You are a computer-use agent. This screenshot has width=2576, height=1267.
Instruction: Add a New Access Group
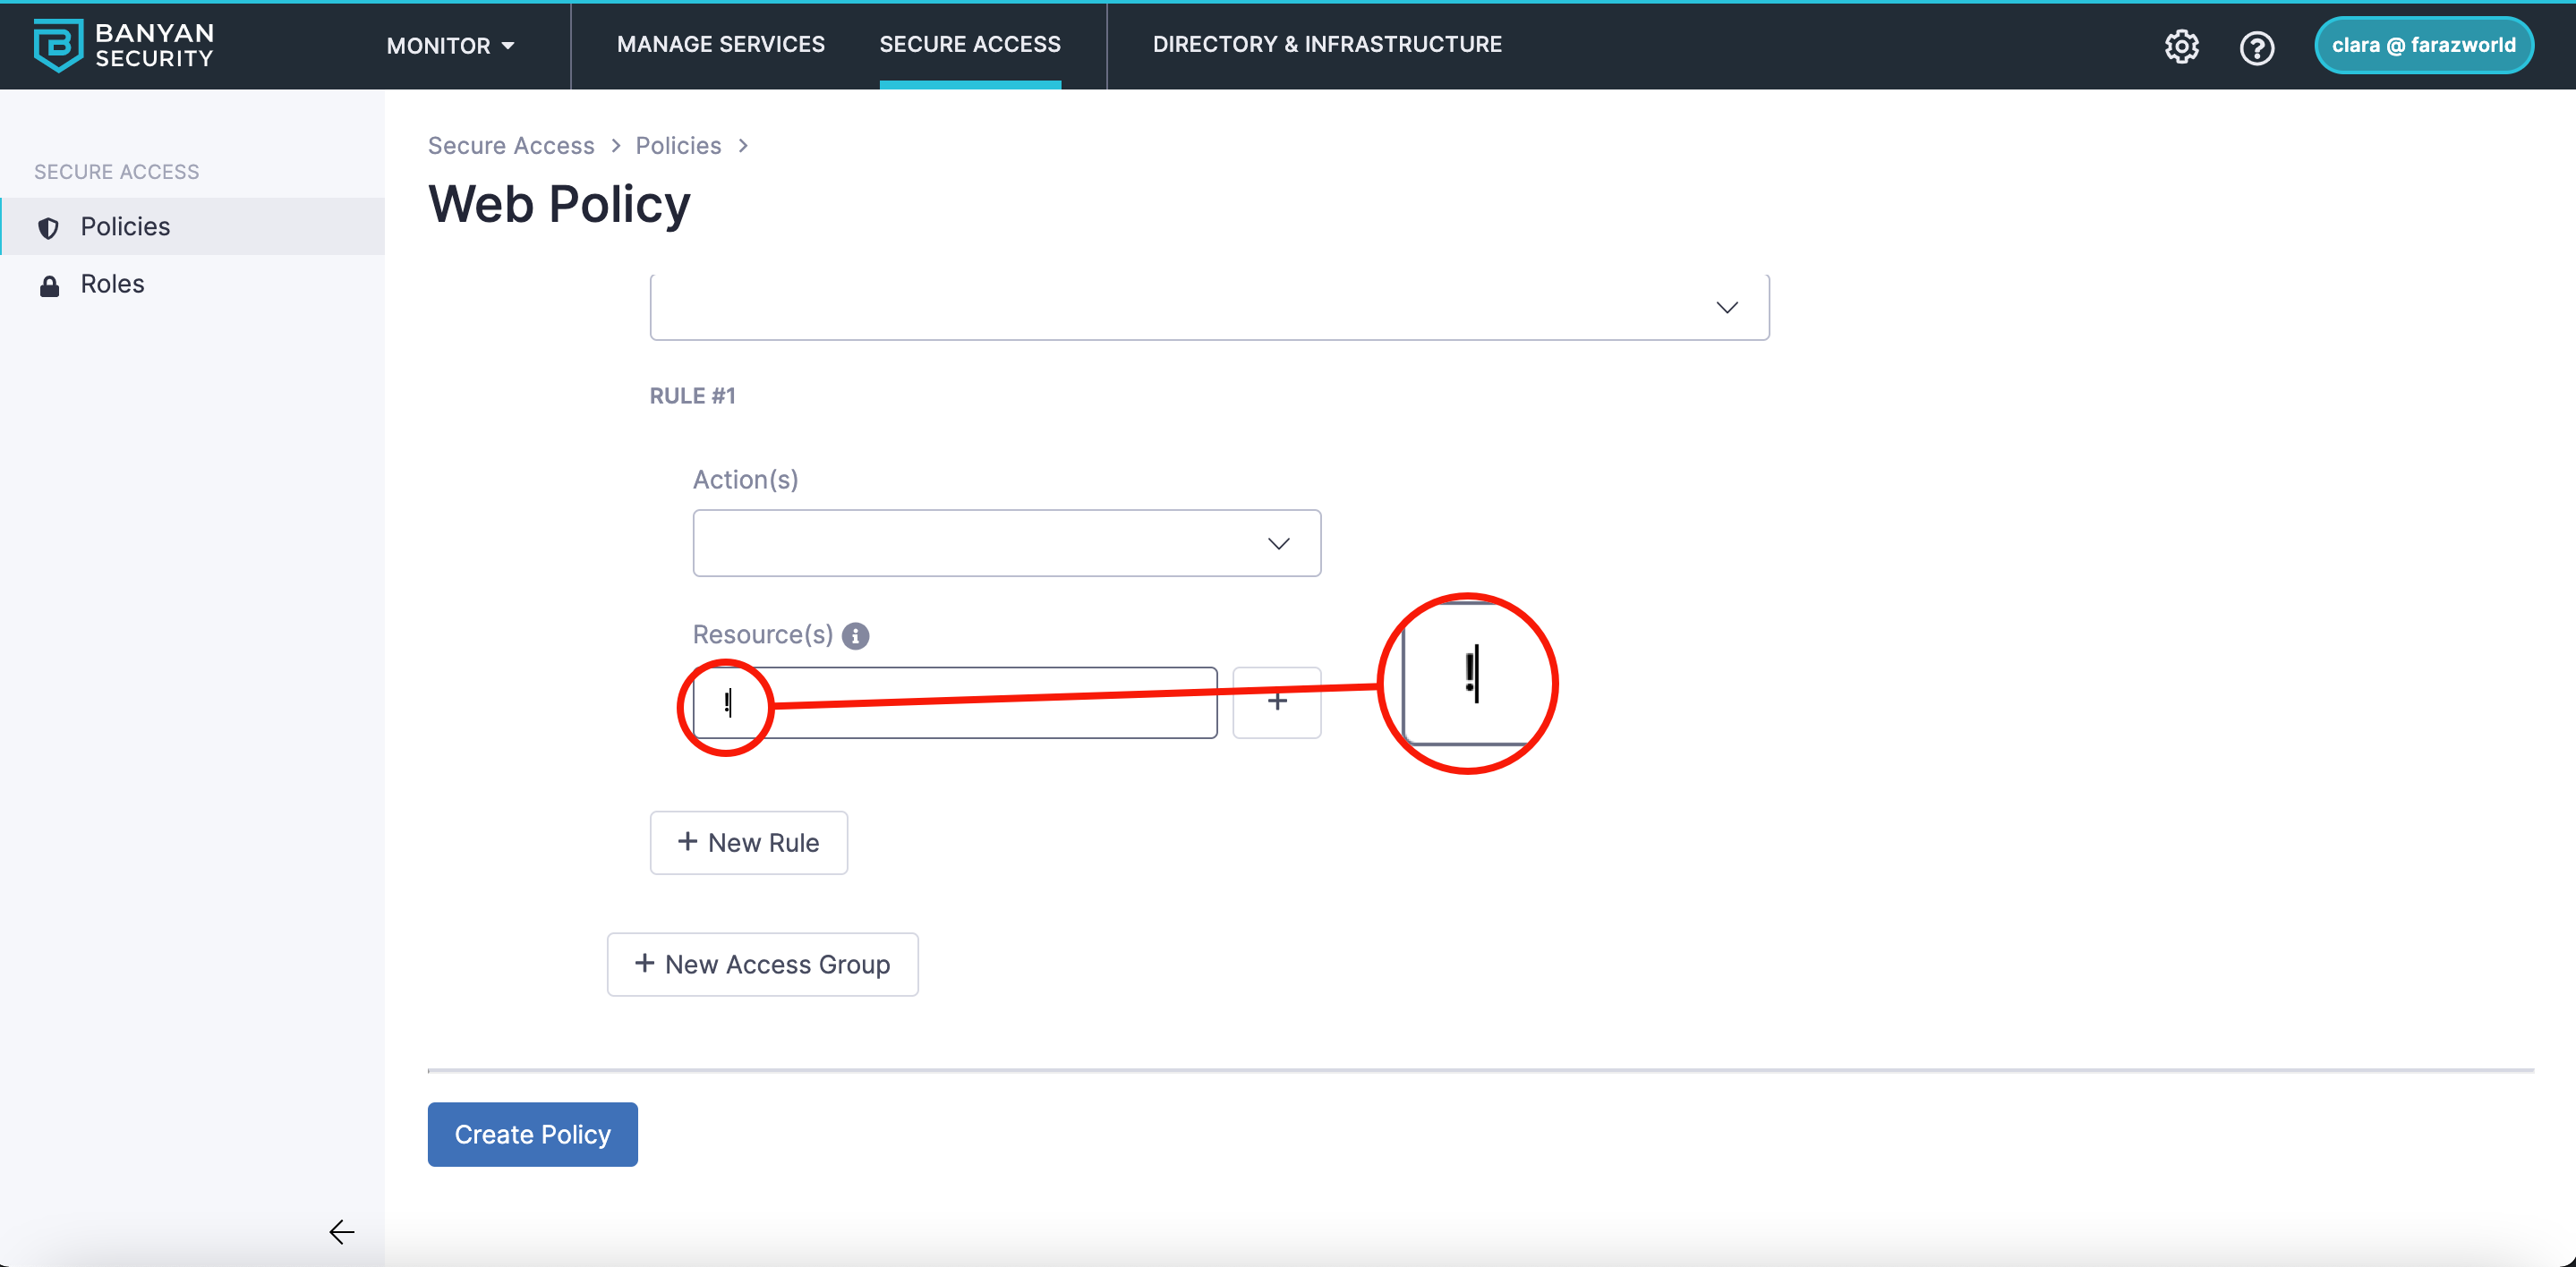click(762, 964)
